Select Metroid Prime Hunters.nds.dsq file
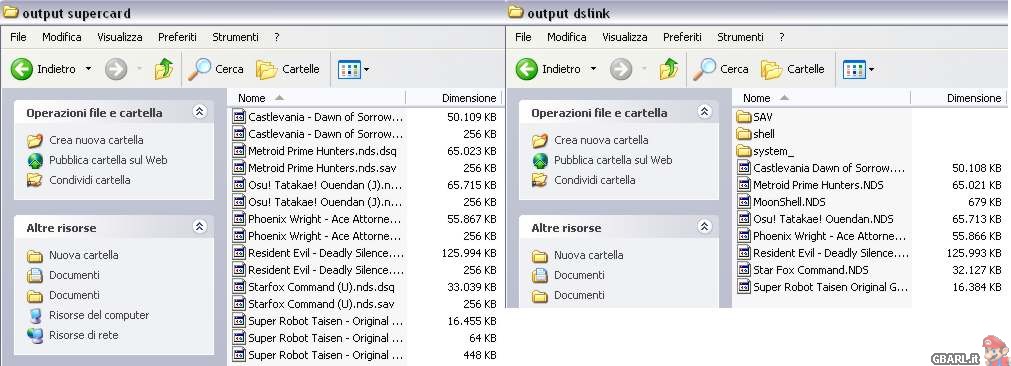 315,151
